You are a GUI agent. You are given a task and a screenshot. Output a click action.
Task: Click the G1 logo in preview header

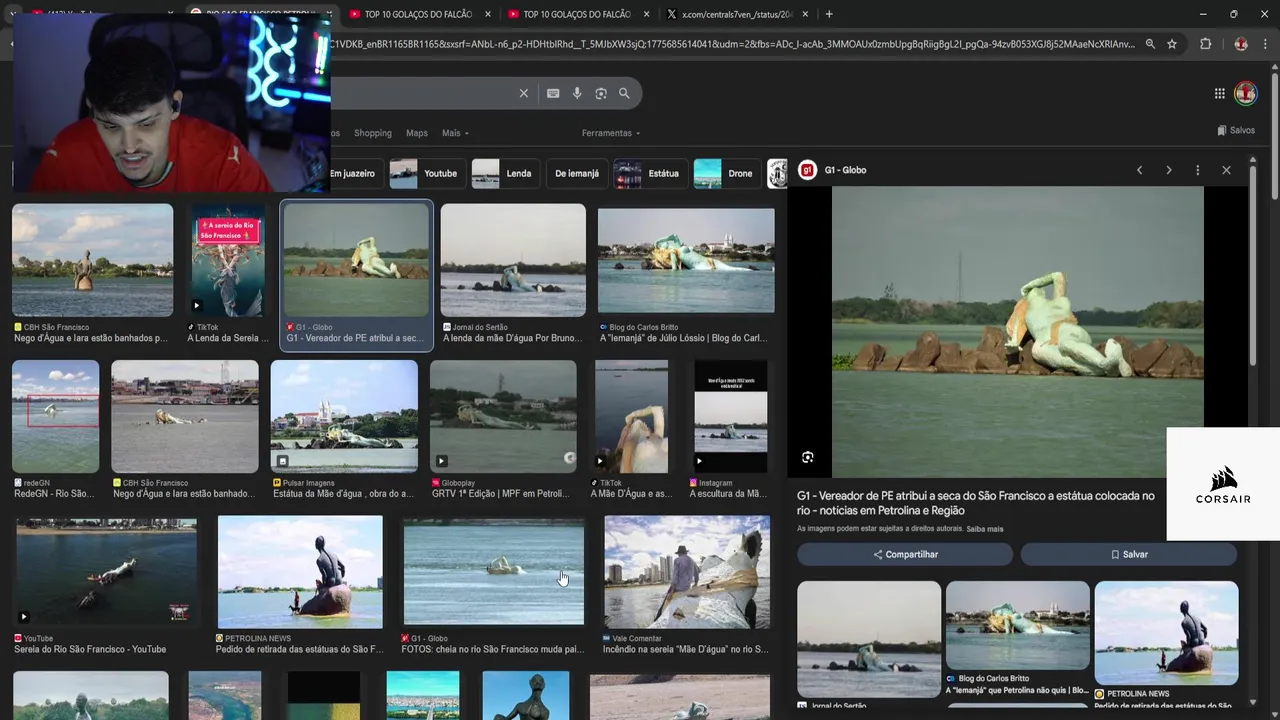[x=808, y=170]
